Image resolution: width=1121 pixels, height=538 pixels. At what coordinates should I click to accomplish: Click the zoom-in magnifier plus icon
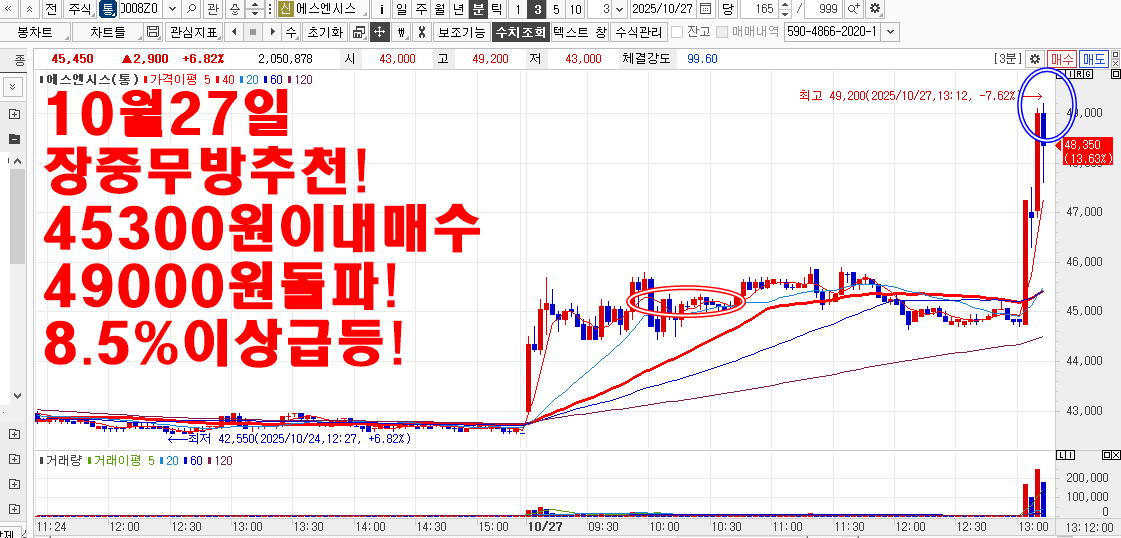(x=853, y=9)
